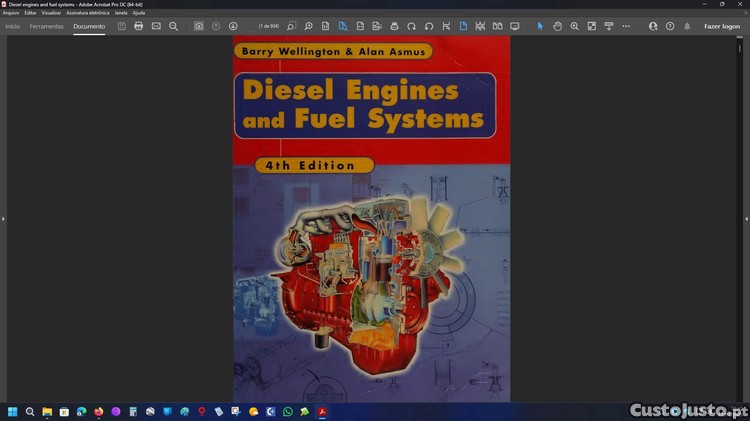750x421 pixels.
Task: Expand the left navigation pane arrow
Action: pyautogui.click(x=3, y=218)
